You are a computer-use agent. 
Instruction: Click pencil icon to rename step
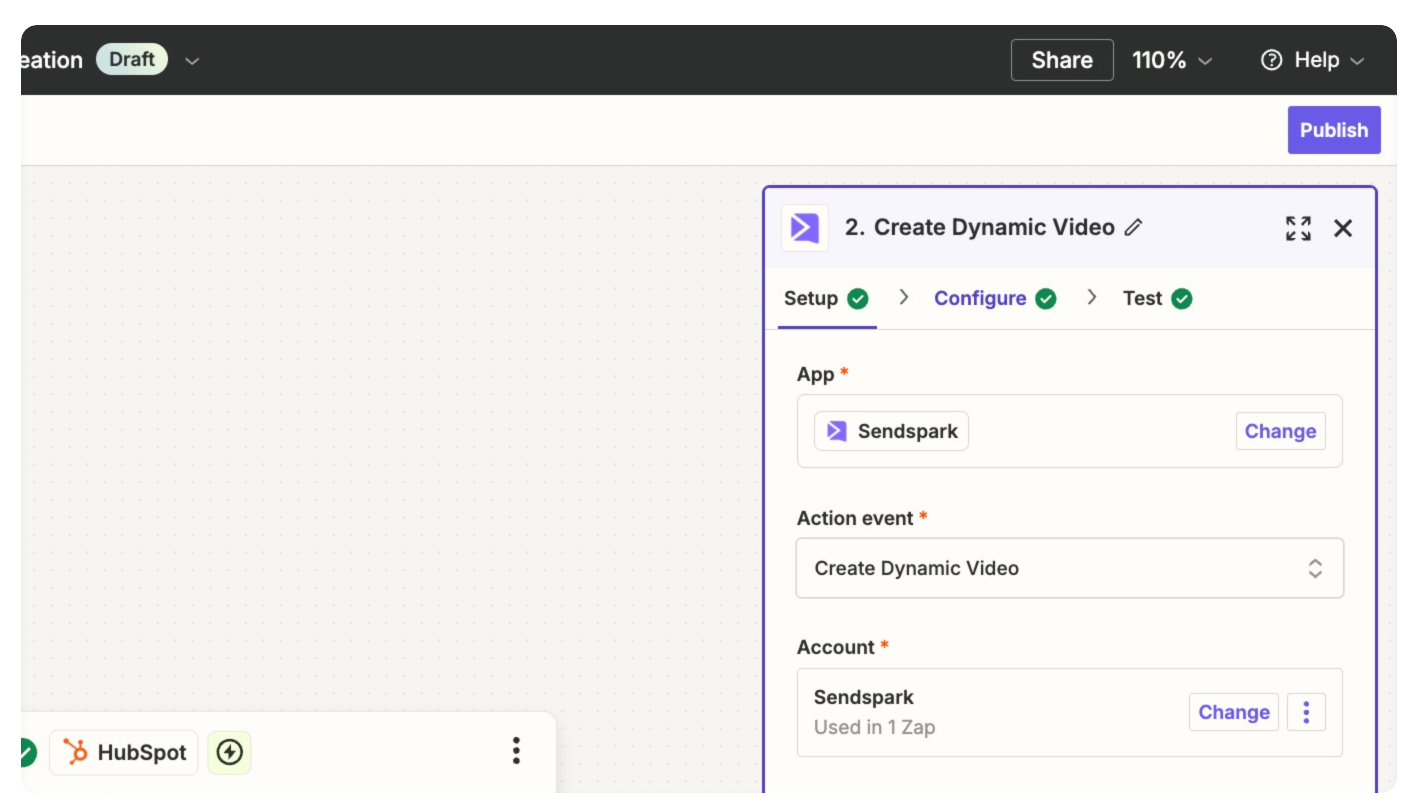click(x=1133, y=228)
